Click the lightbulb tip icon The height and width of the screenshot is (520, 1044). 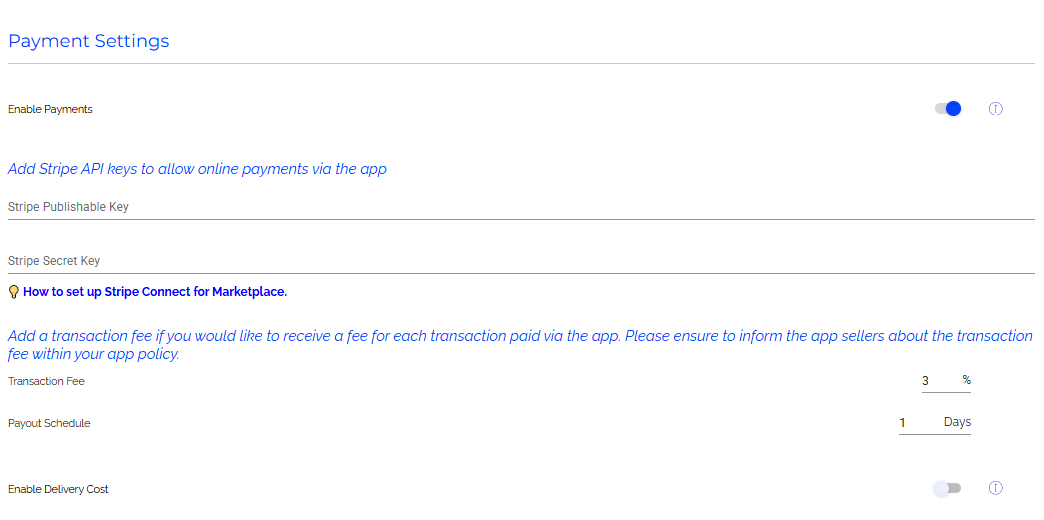tap(13, 292)
